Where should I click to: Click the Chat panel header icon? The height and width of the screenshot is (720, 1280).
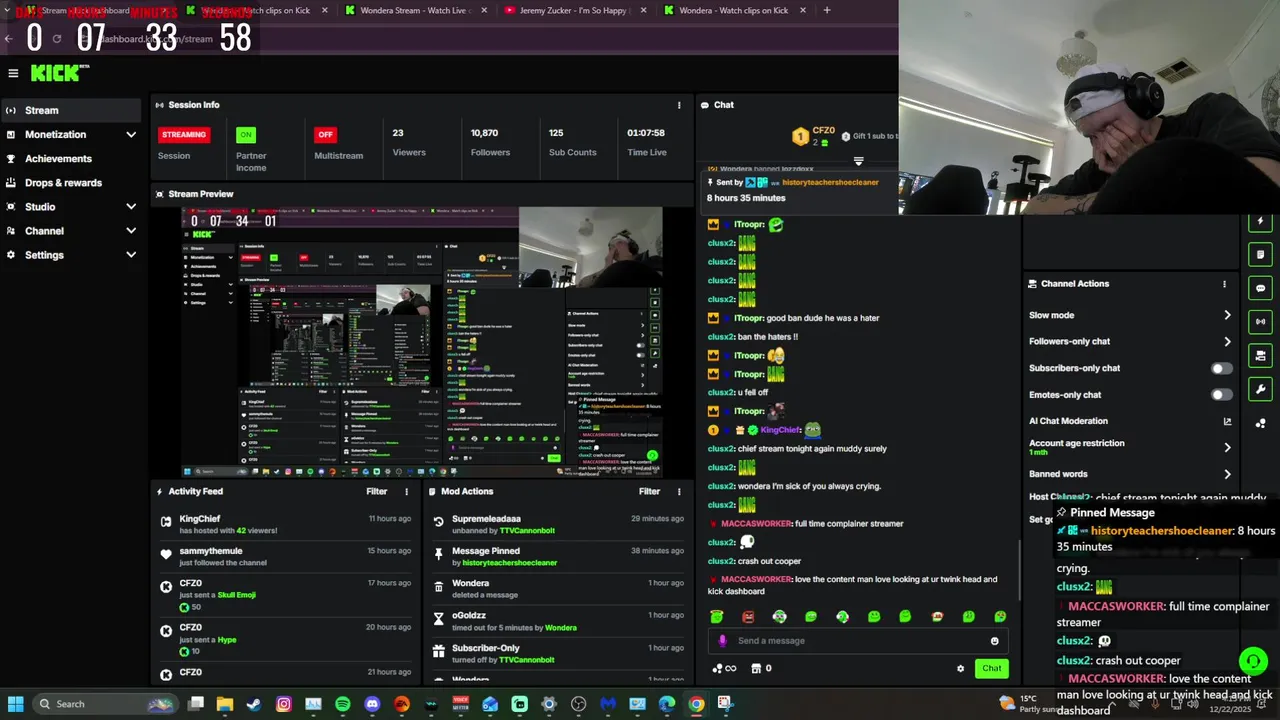pyautogui.click(x=705, y=105)
